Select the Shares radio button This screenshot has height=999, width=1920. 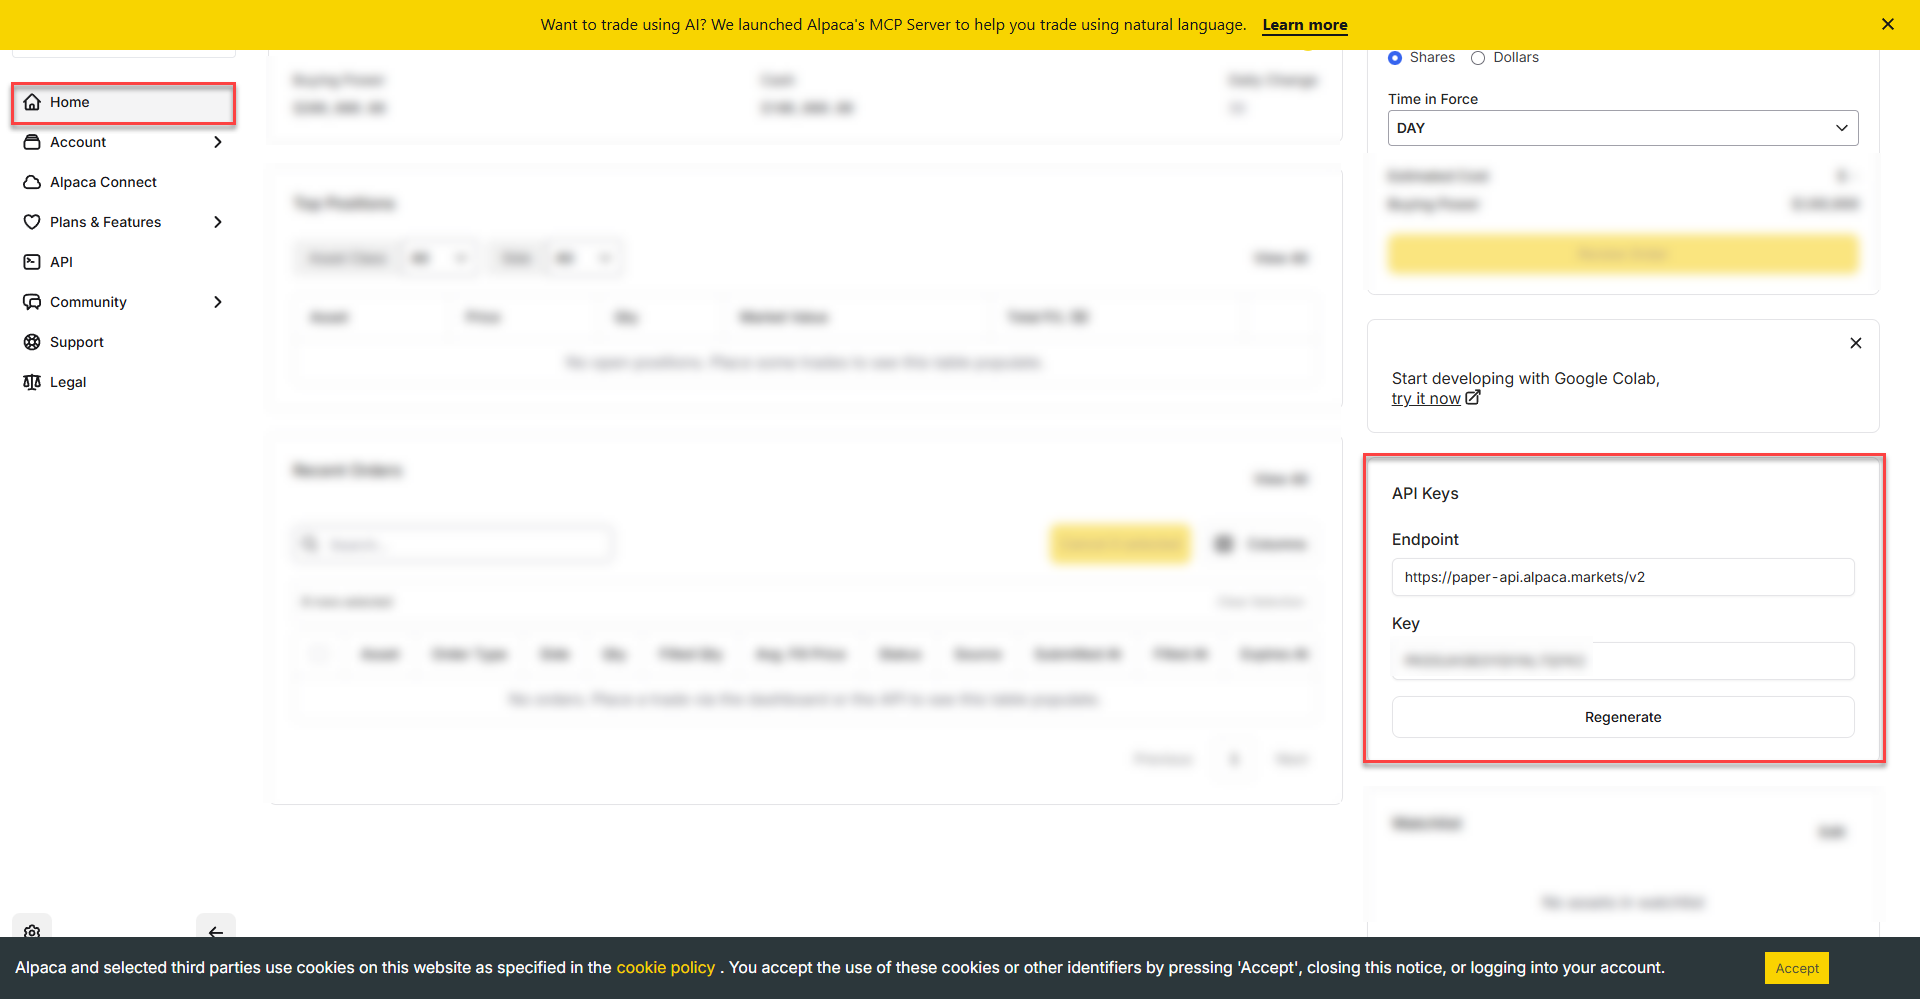1395,58
